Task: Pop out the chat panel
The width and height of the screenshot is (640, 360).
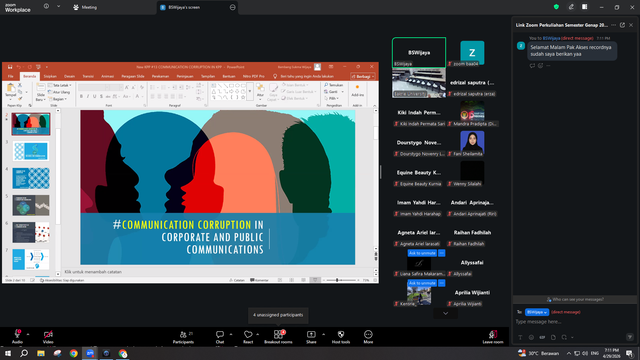Action: pyautogui.click(x=622, y=25)
